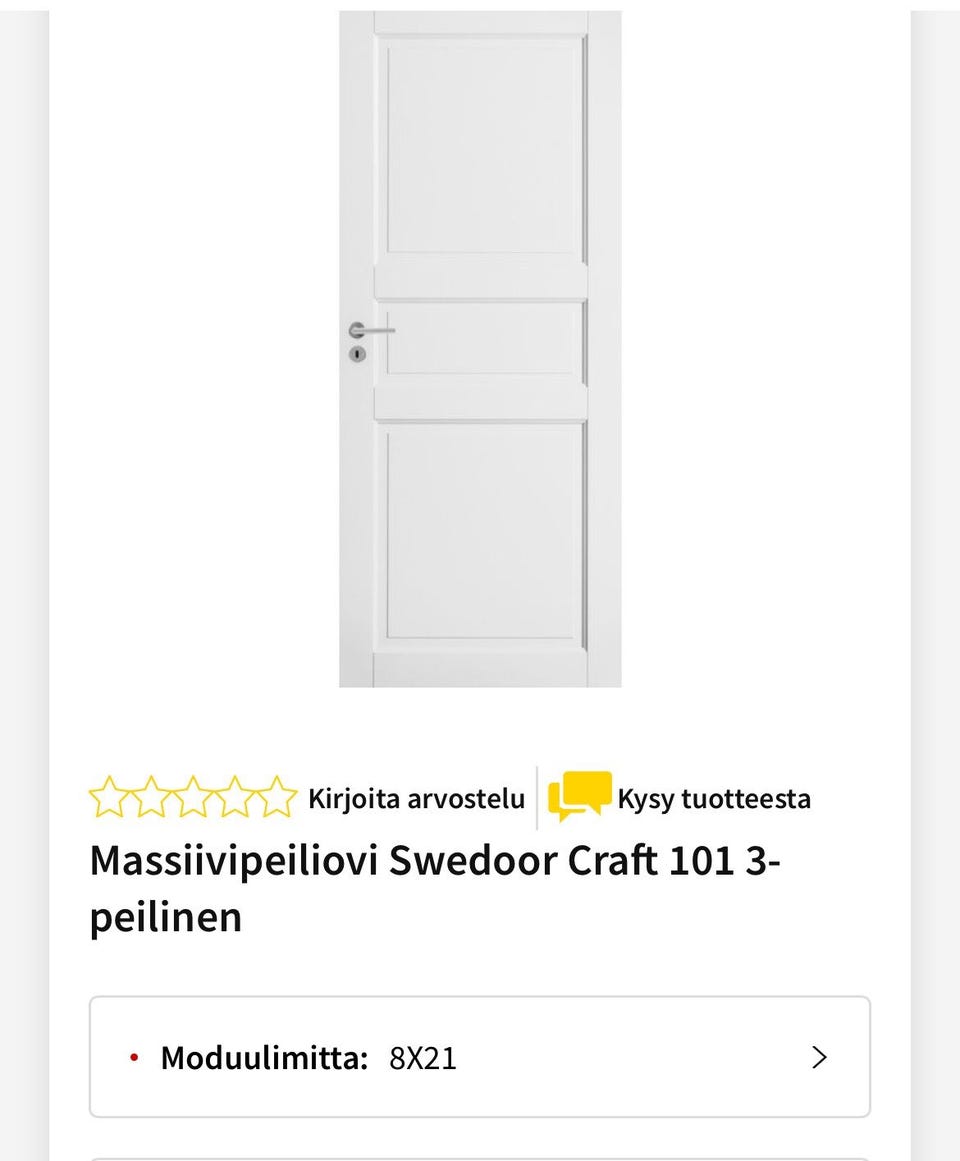Open Kirjoita arvostelu to write a review
960x1161 pixels.
coord(417,798)
